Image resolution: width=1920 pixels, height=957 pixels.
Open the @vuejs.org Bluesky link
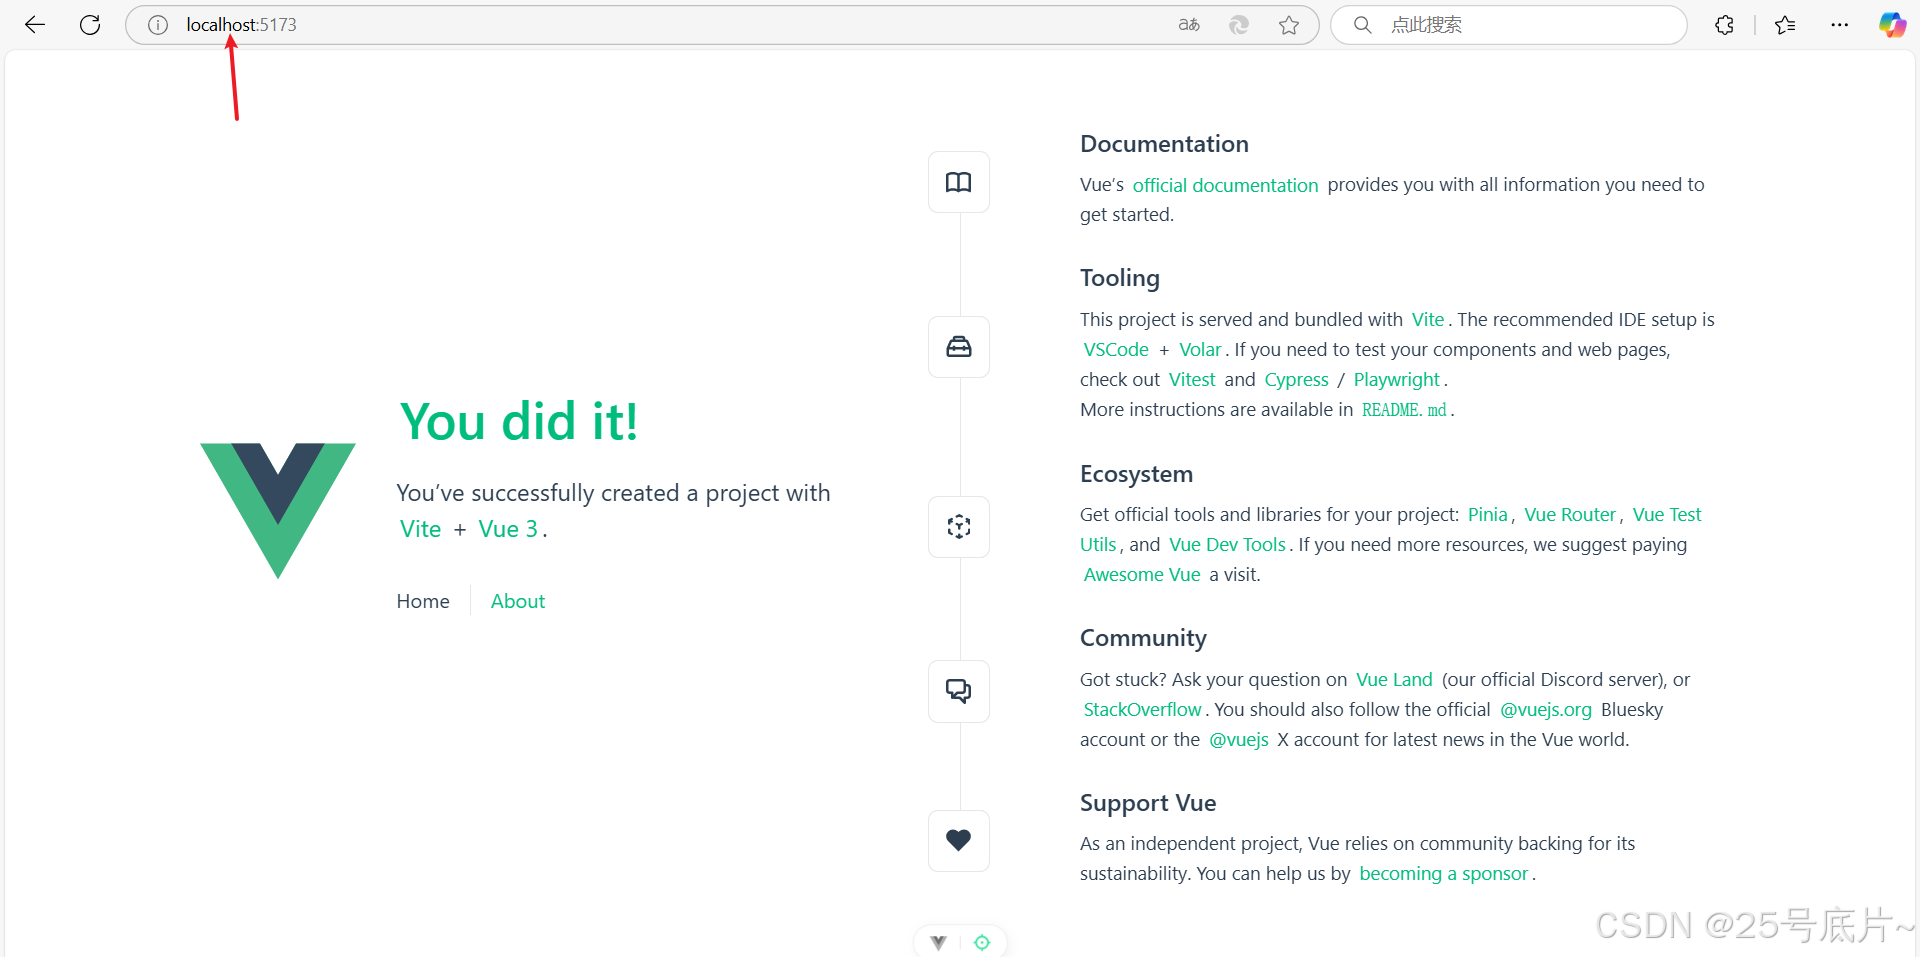tap(1546, 710)
